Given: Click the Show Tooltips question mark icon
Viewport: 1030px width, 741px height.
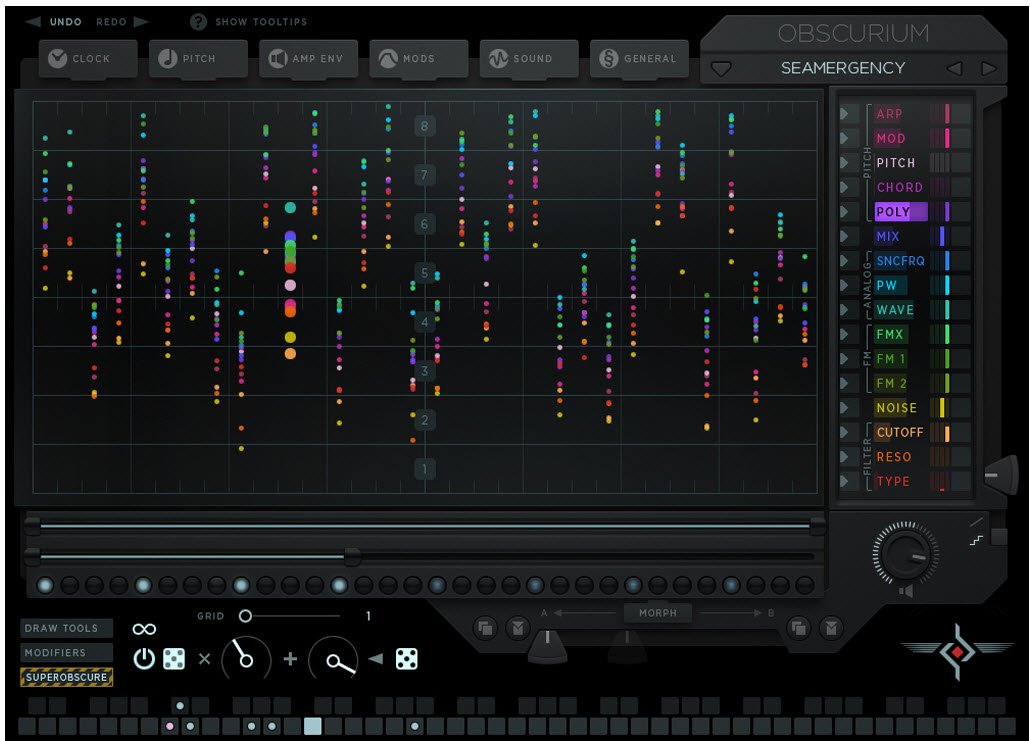Looking at the screenshot, I should [x=198, y=22].
